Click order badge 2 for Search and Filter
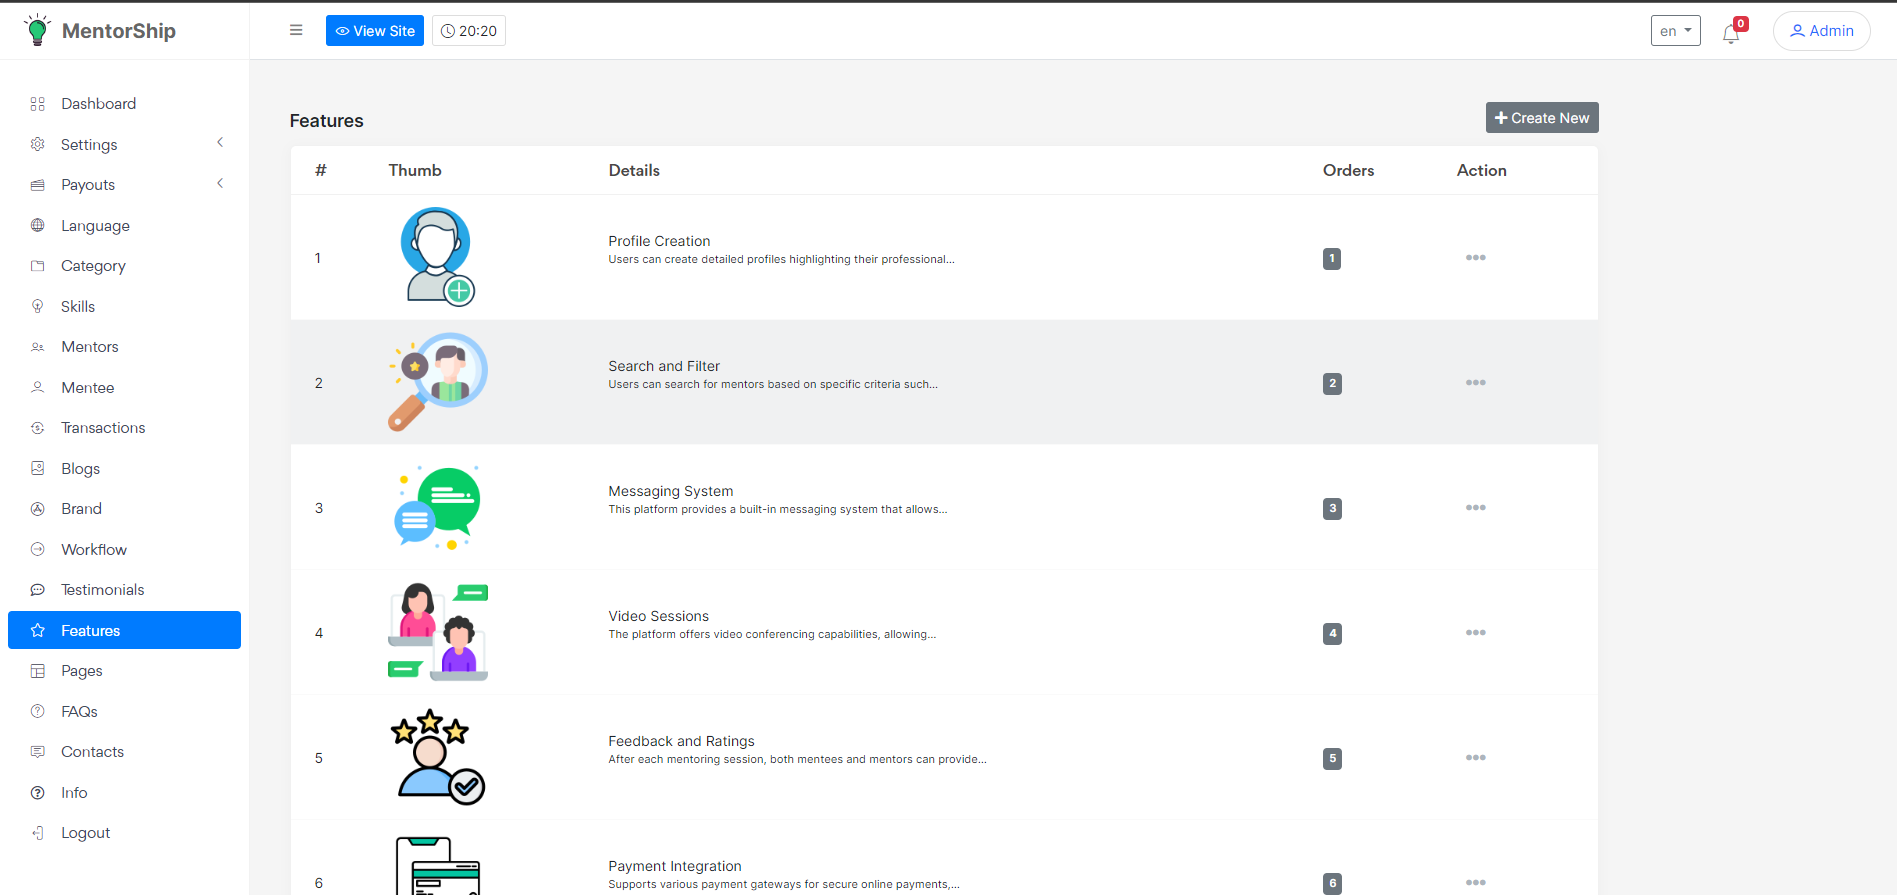 (x=1332, y=384)
